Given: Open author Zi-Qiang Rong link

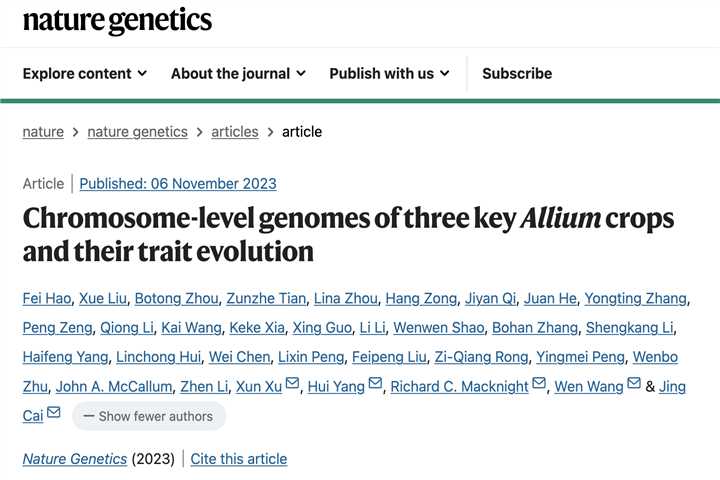Looking at the screenshot, I should click(x=481, y=357).
